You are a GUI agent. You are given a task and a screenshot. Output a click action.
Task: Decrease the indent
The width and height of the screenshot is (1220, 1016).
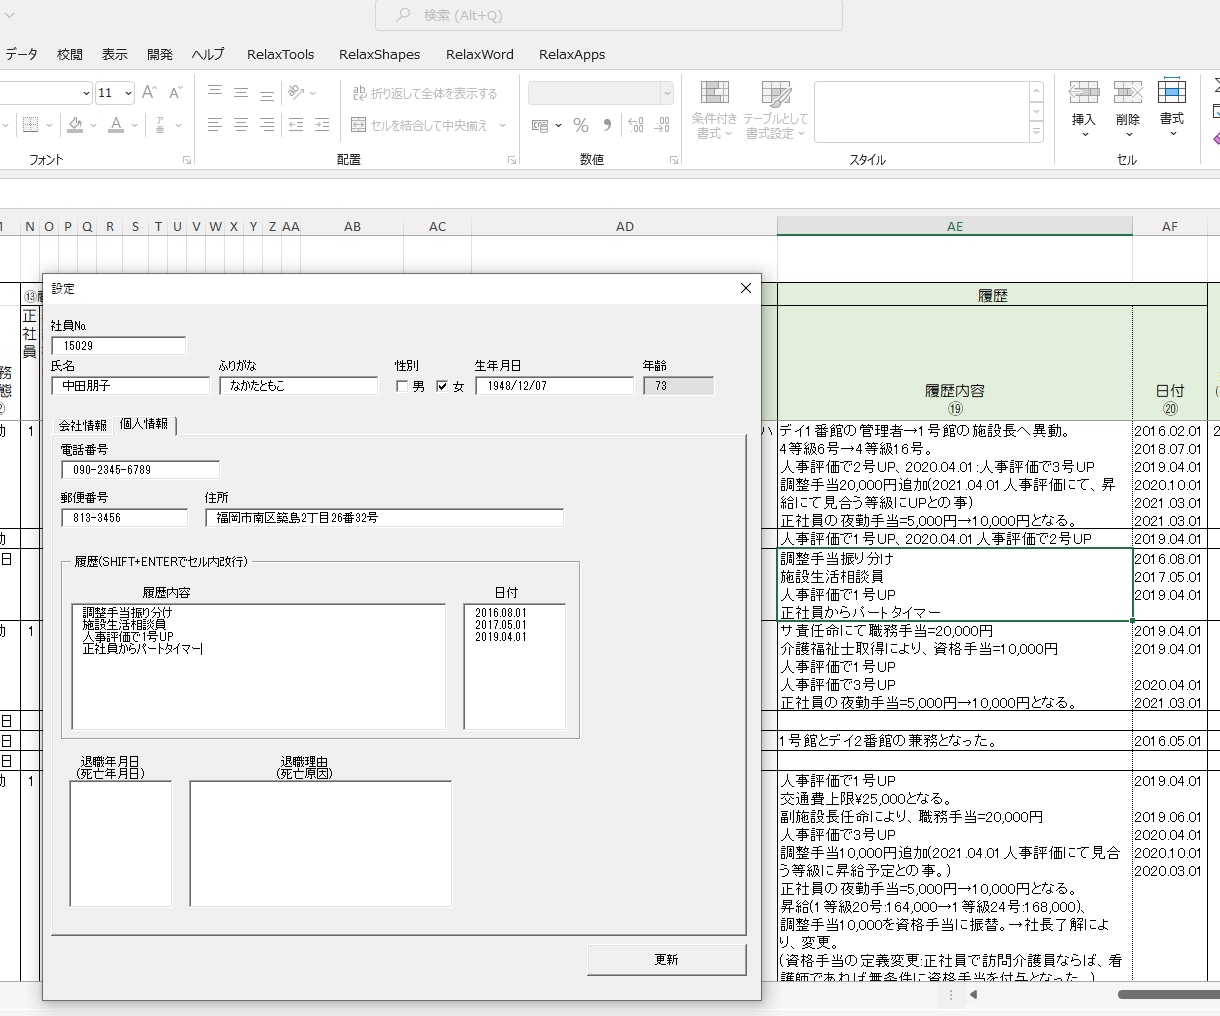point(296,125)
